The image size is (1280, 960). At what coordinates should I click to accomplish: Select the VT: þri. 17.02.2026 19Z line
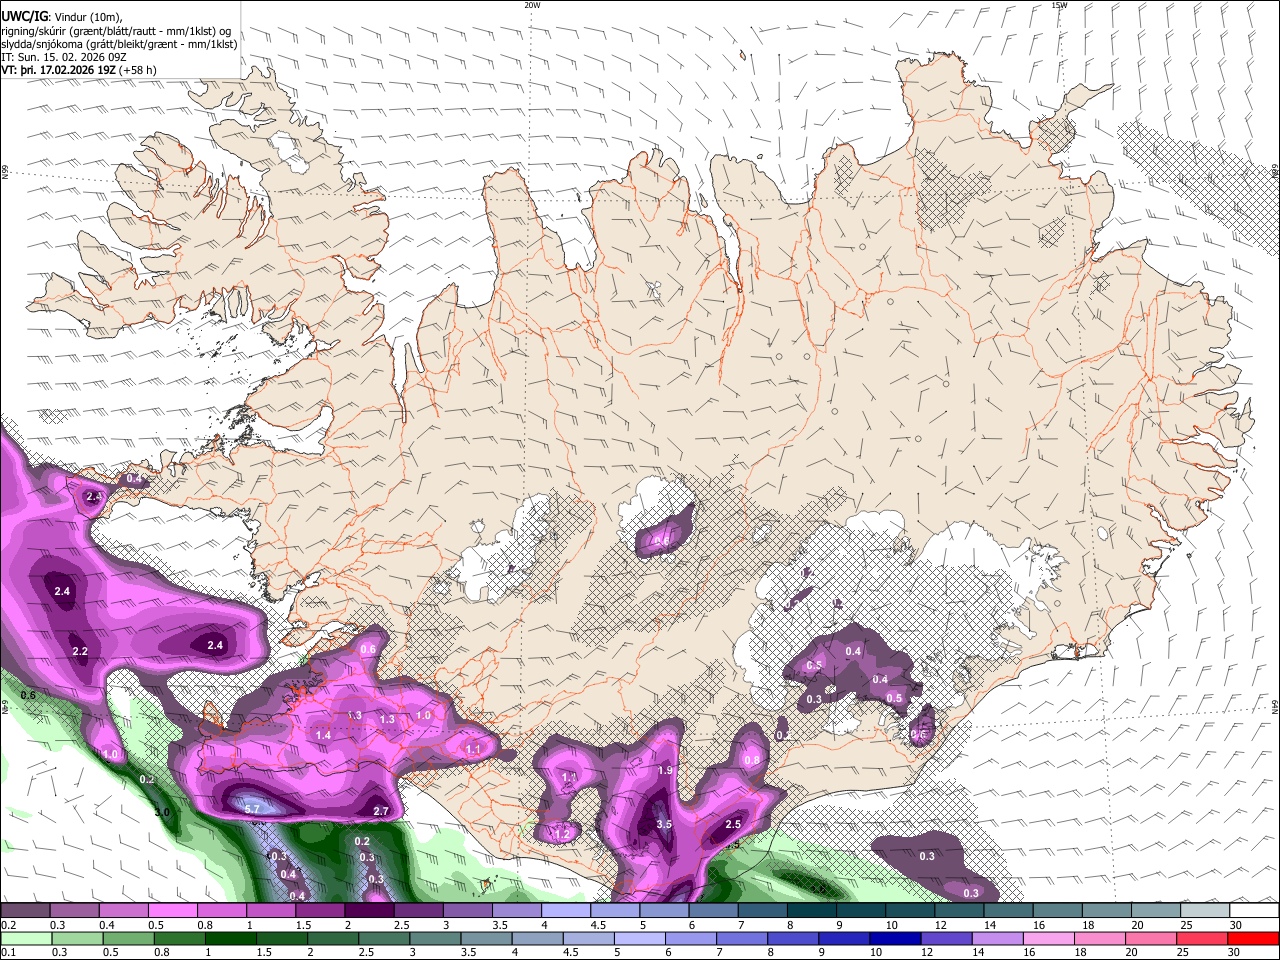click(79, 70)
